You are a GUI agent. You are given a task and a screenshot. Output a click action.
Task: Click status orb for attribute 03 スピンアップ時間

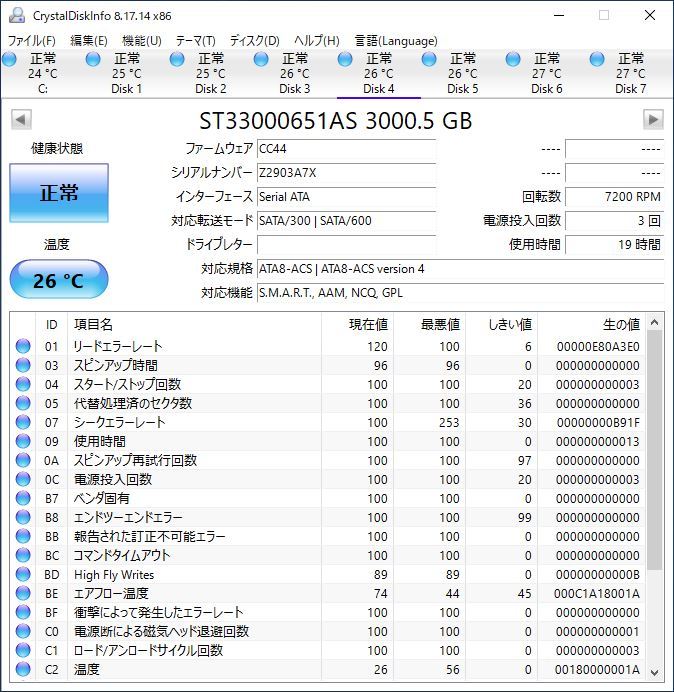[23, 365]
